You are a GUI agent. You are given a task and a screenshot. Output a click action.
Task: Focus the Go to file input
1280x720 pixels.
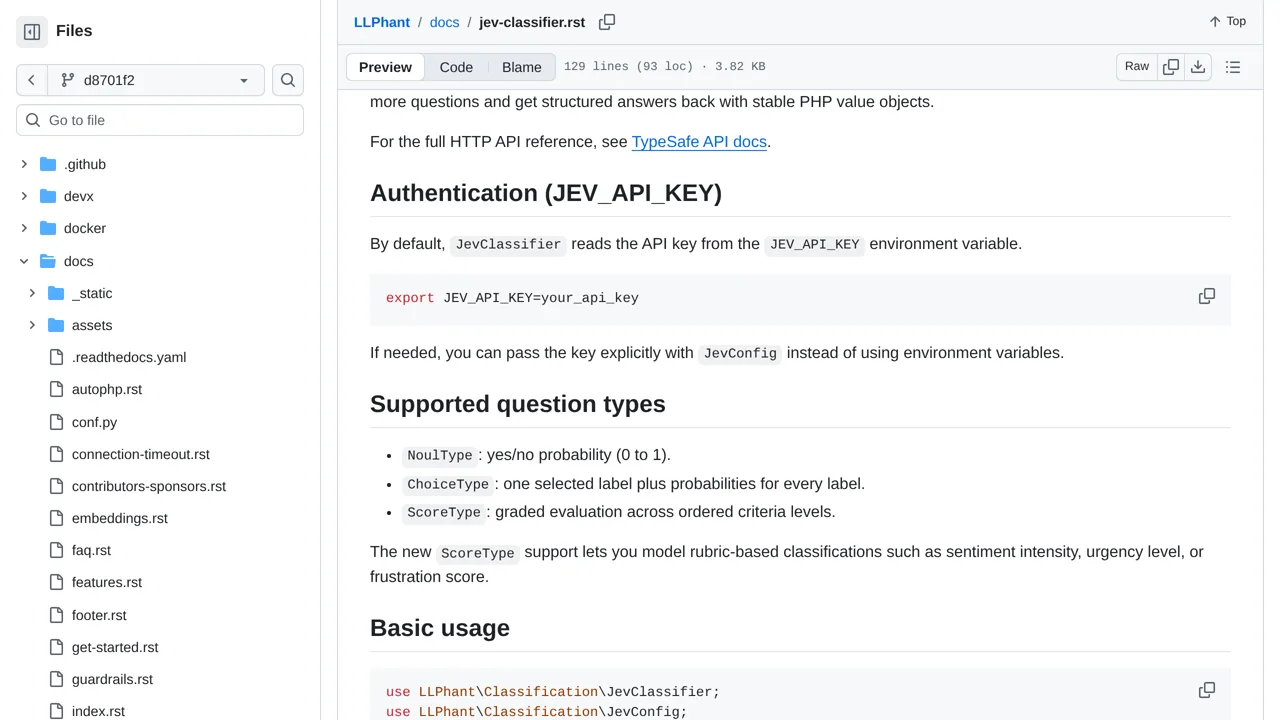tap(160, 120)
